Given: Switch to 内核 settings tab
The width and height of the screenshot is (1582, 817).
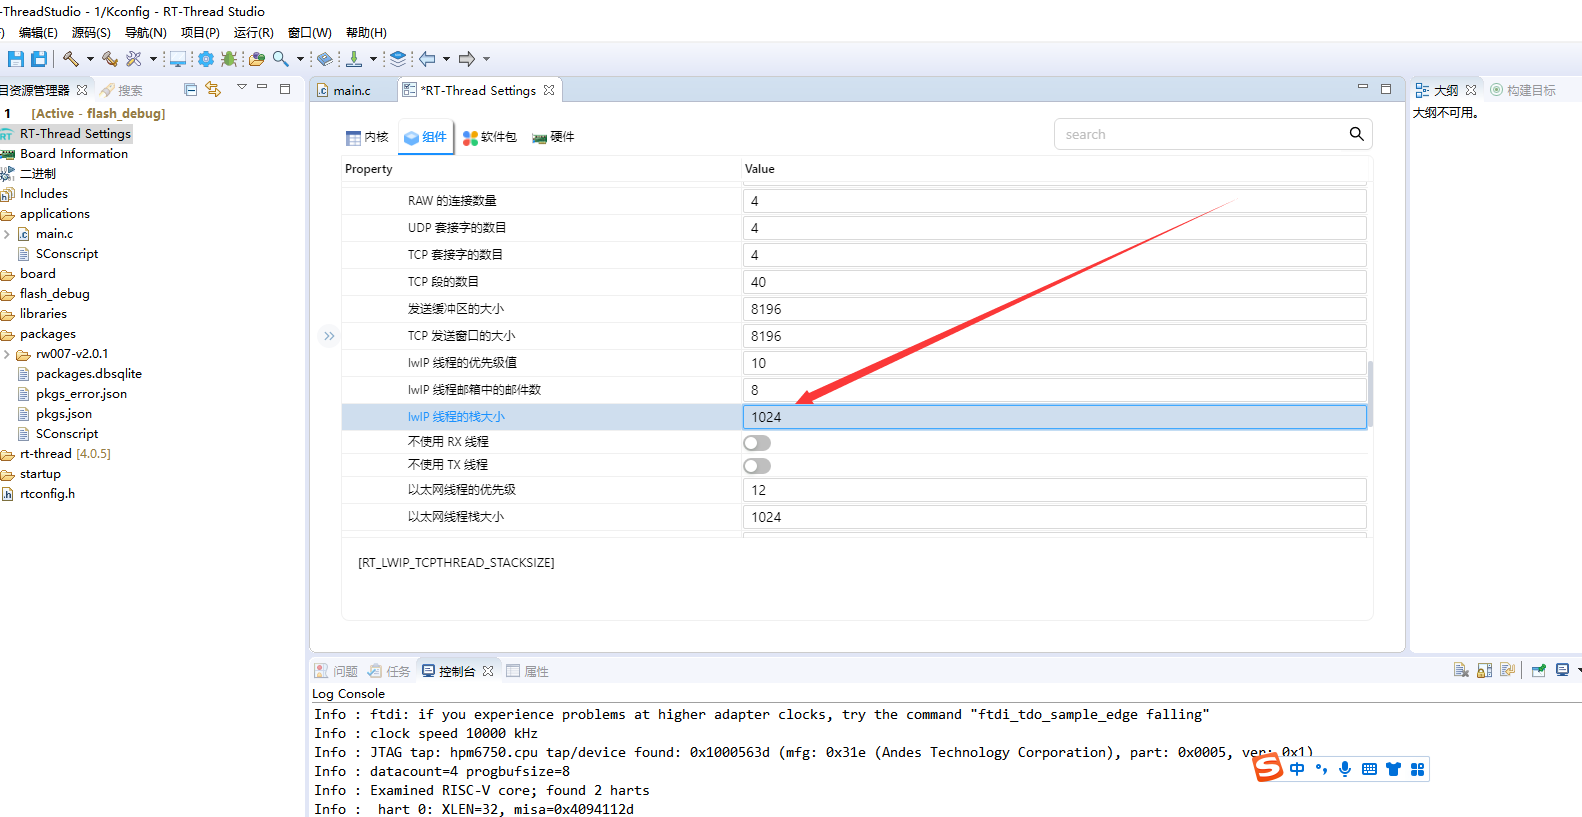Looking at the screenshot, I should (367, 137).
